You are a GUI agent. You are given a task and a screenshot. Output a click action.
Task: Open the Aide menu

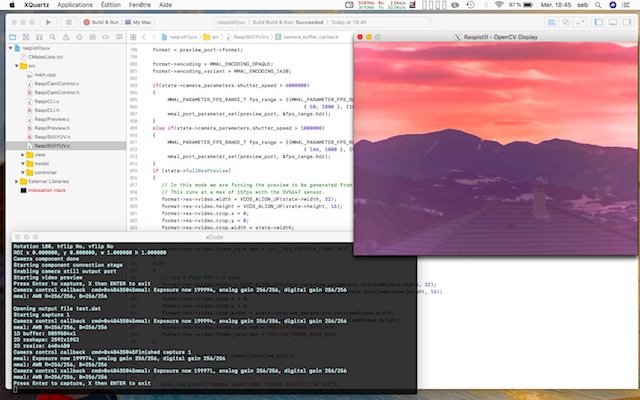[165, 5]
